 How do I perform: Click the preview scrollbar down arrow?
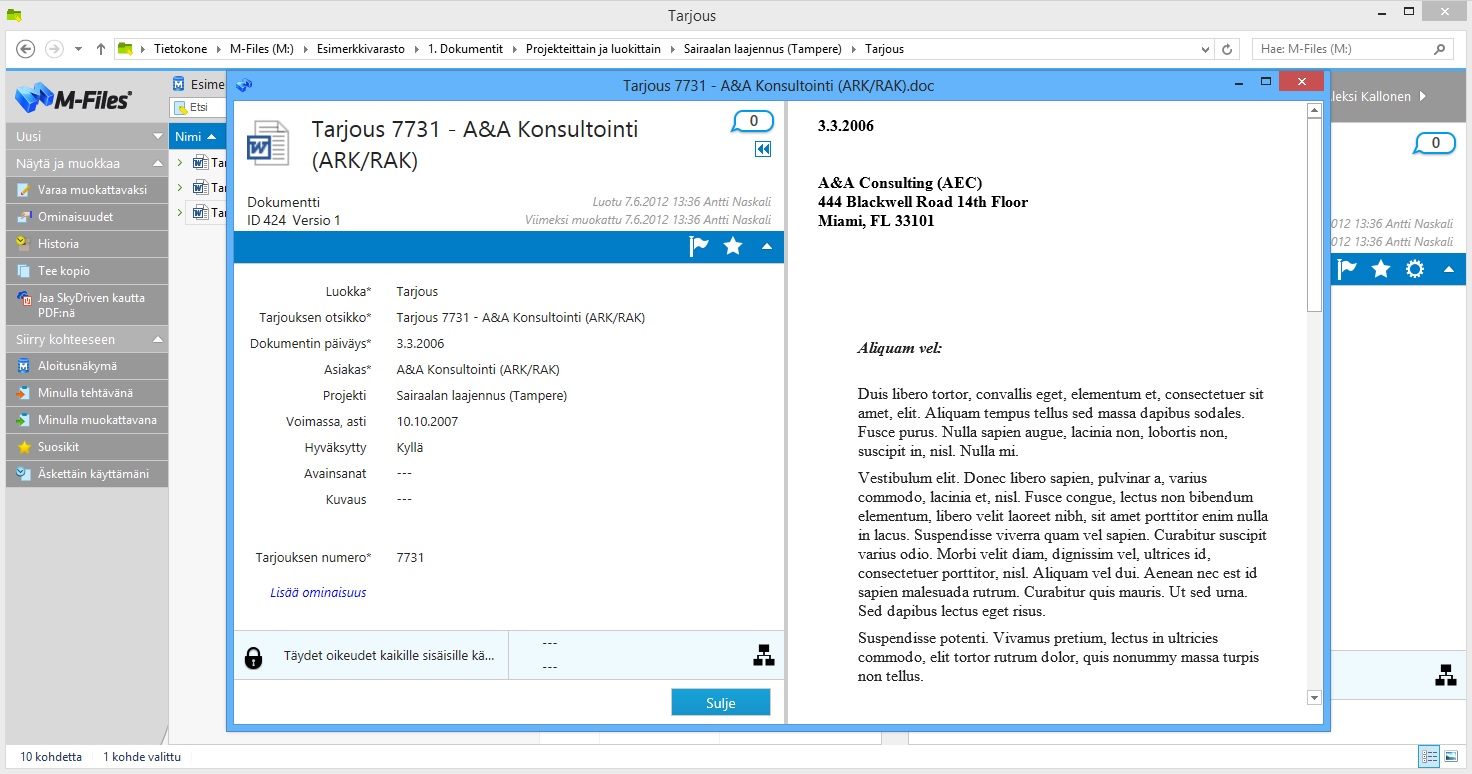pos(1315,698)
